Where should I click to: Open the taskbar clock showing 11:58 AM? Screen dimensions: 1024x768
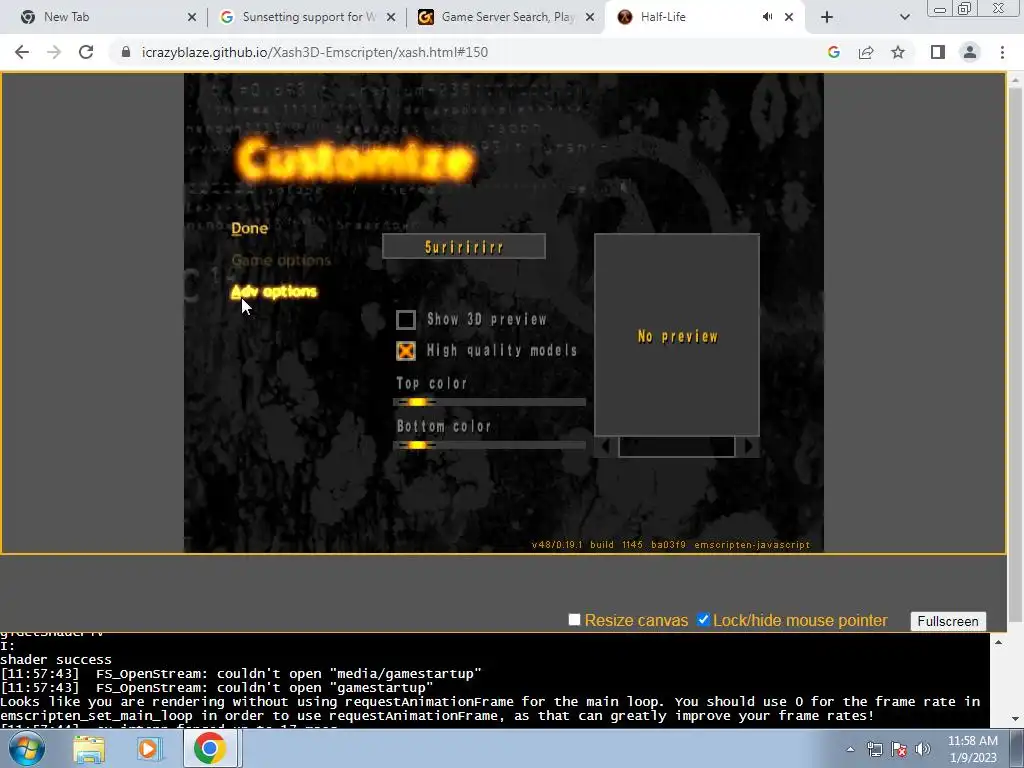(x=972, y=749)
